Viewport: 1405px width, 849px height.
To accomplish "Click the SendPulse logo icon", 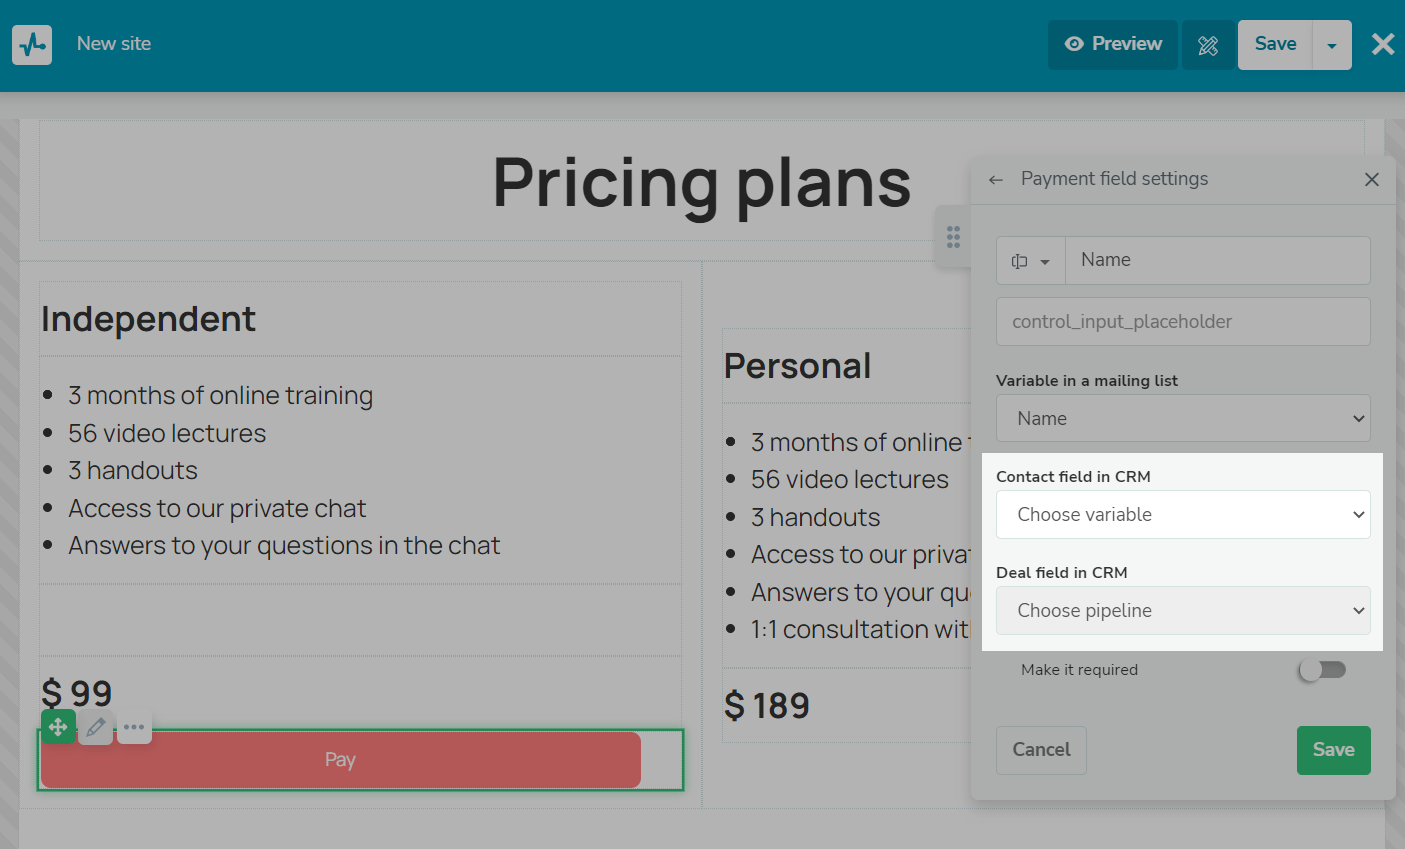I will click(32, 45).
